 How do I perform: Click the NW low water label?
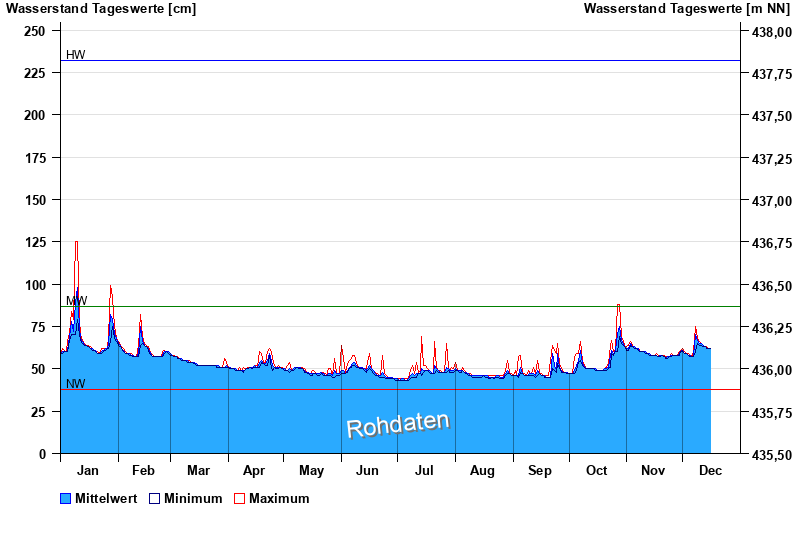[76, 383]
